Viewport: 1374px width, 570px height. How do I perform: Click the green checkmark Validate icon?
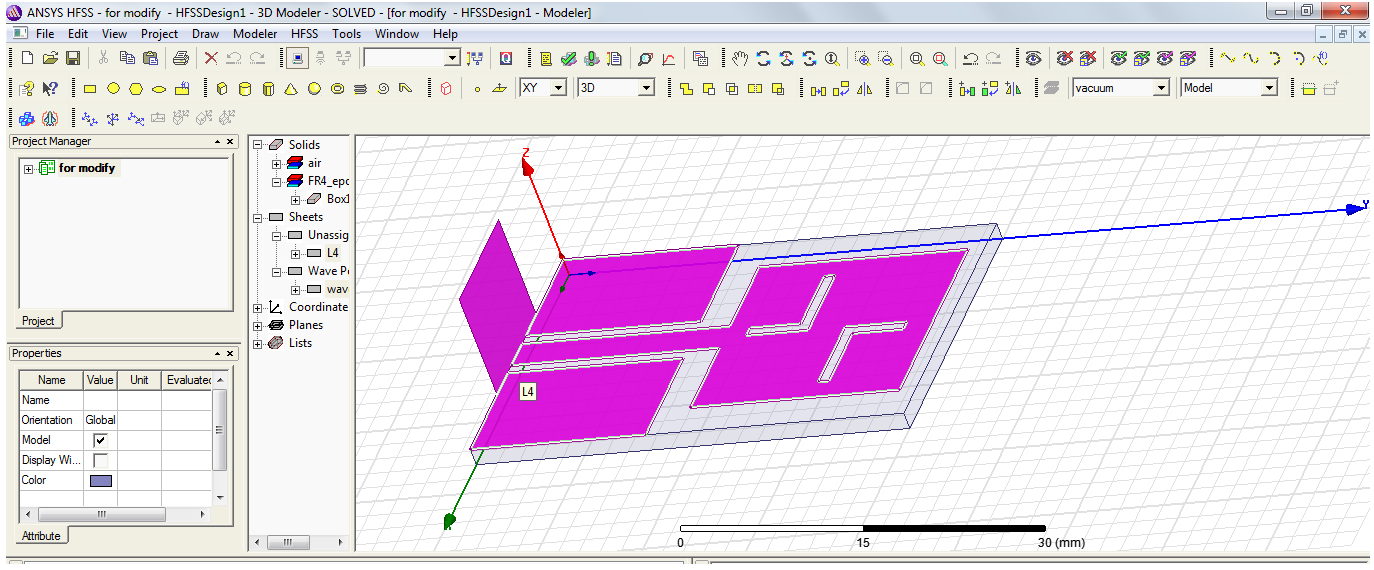tap(568, 58)
